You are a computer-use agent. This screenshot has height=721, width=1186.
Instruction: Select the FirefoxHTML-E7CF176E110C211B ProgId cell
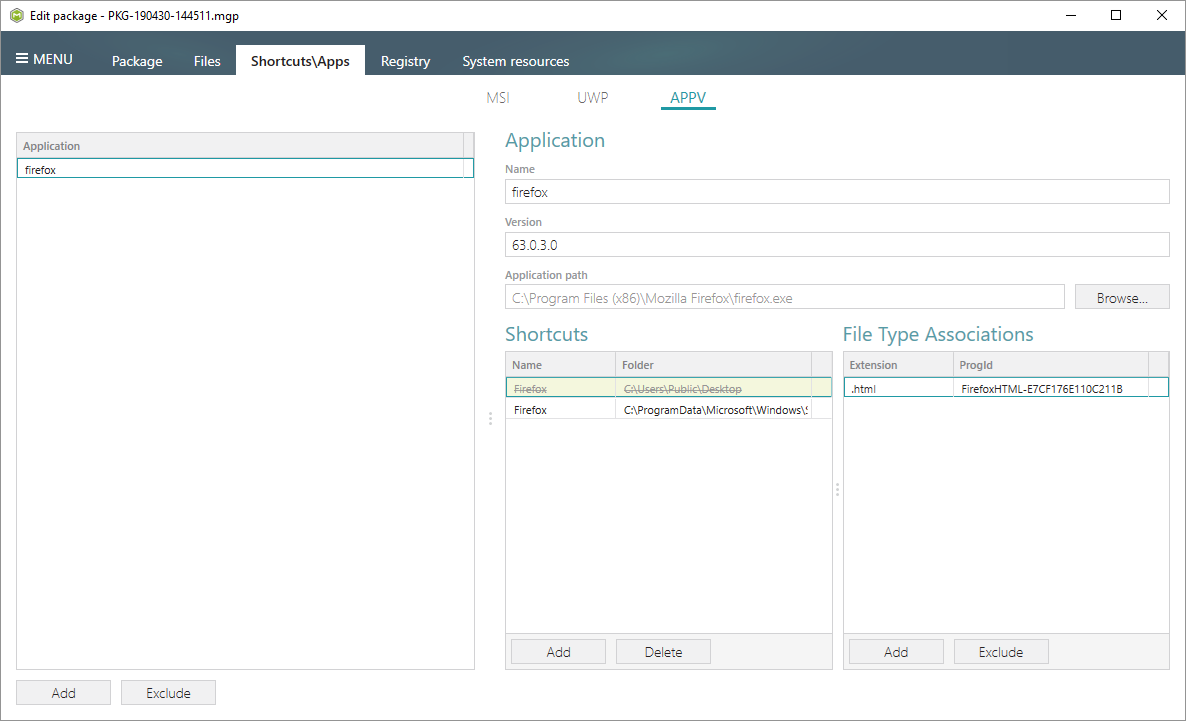pos(1051,388)
